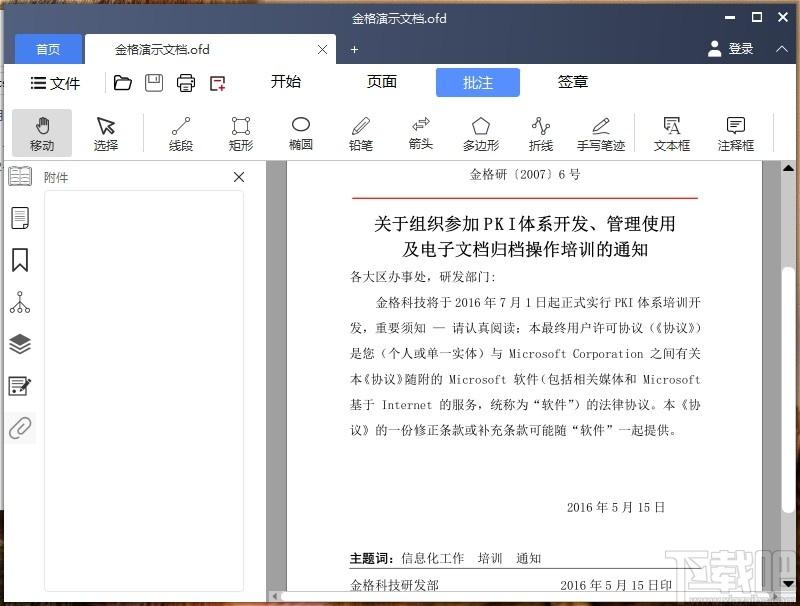The image size is (800, 606).
Task: Open the layers sidebar panel
Action: [20, 344]
